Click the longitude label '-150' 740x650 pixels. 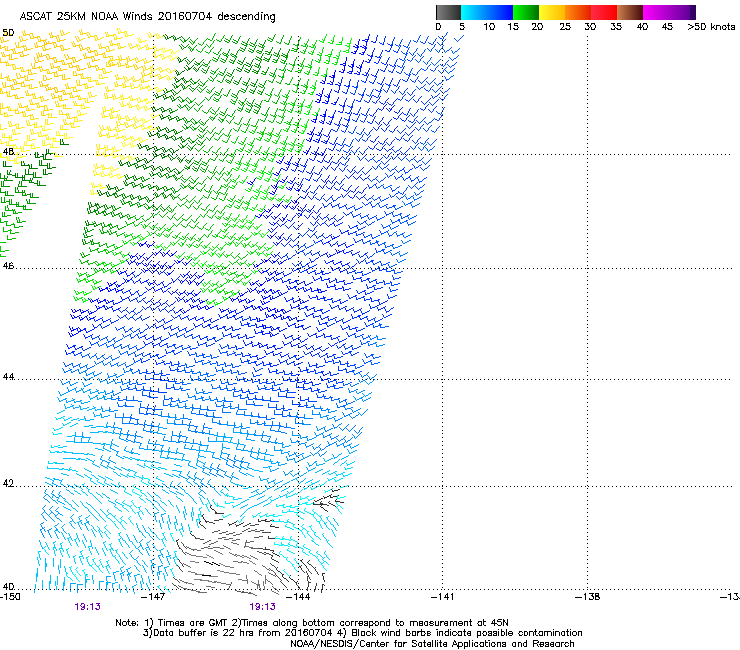coord(10,597)
